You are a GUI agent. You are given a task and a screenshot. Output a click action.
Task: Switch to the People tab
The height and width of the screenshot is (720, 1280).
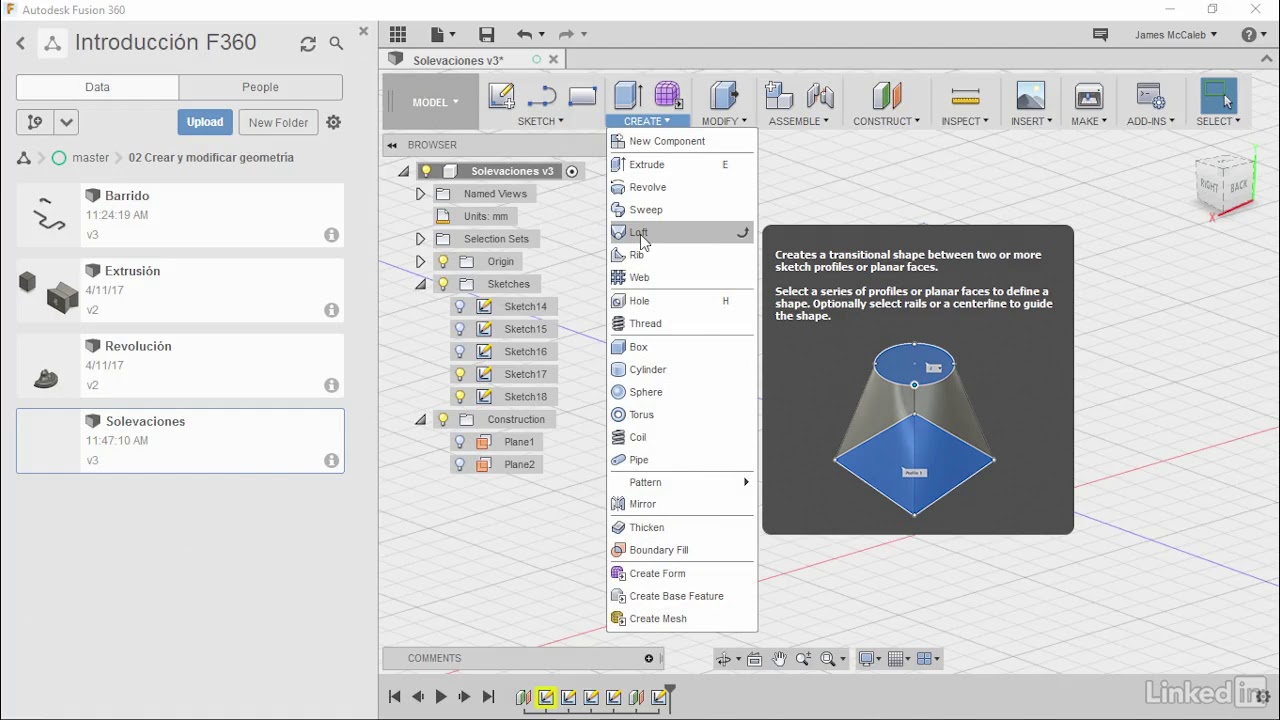[260, 87]
